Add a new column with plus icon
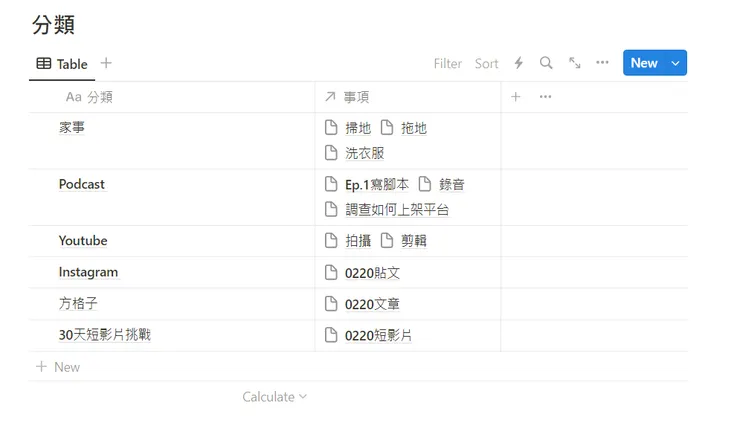This screenshot has height=428, width=740. point(516,97)
